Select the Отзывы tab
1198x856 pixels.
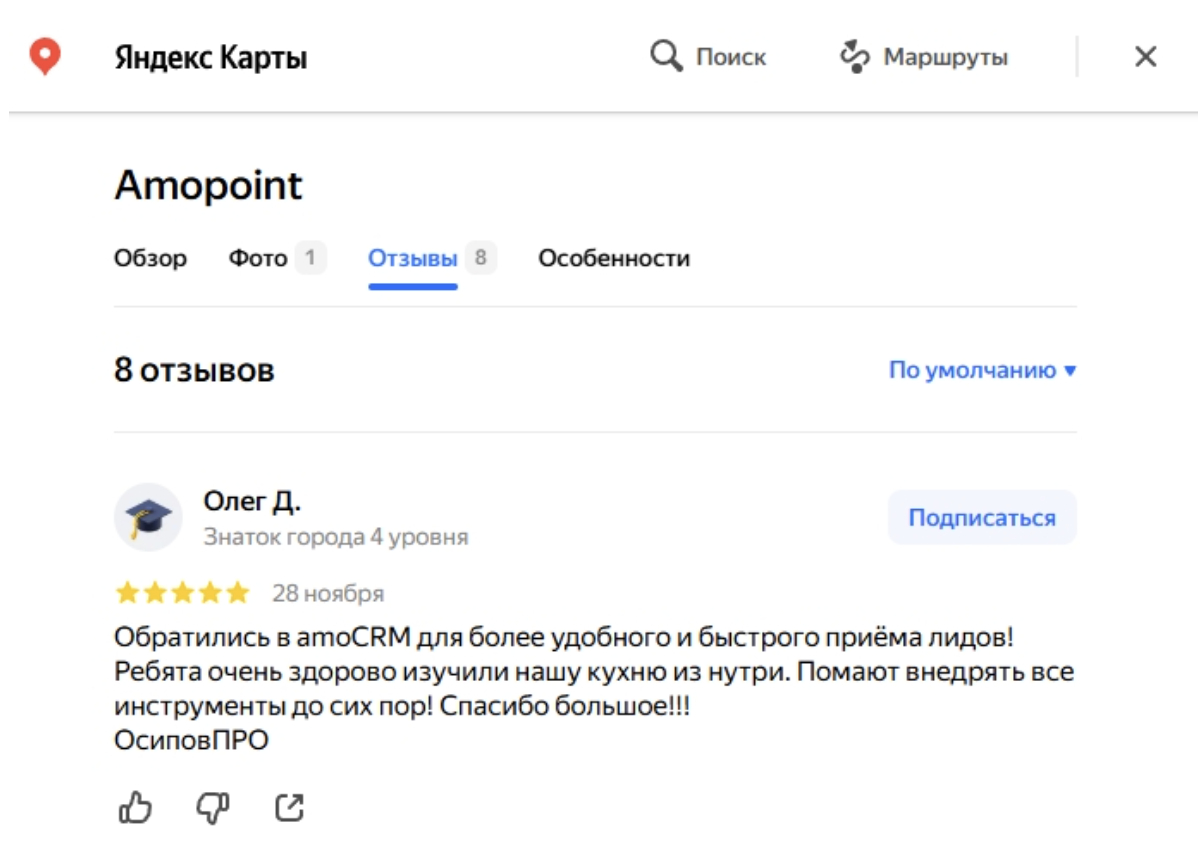point(413,259)
